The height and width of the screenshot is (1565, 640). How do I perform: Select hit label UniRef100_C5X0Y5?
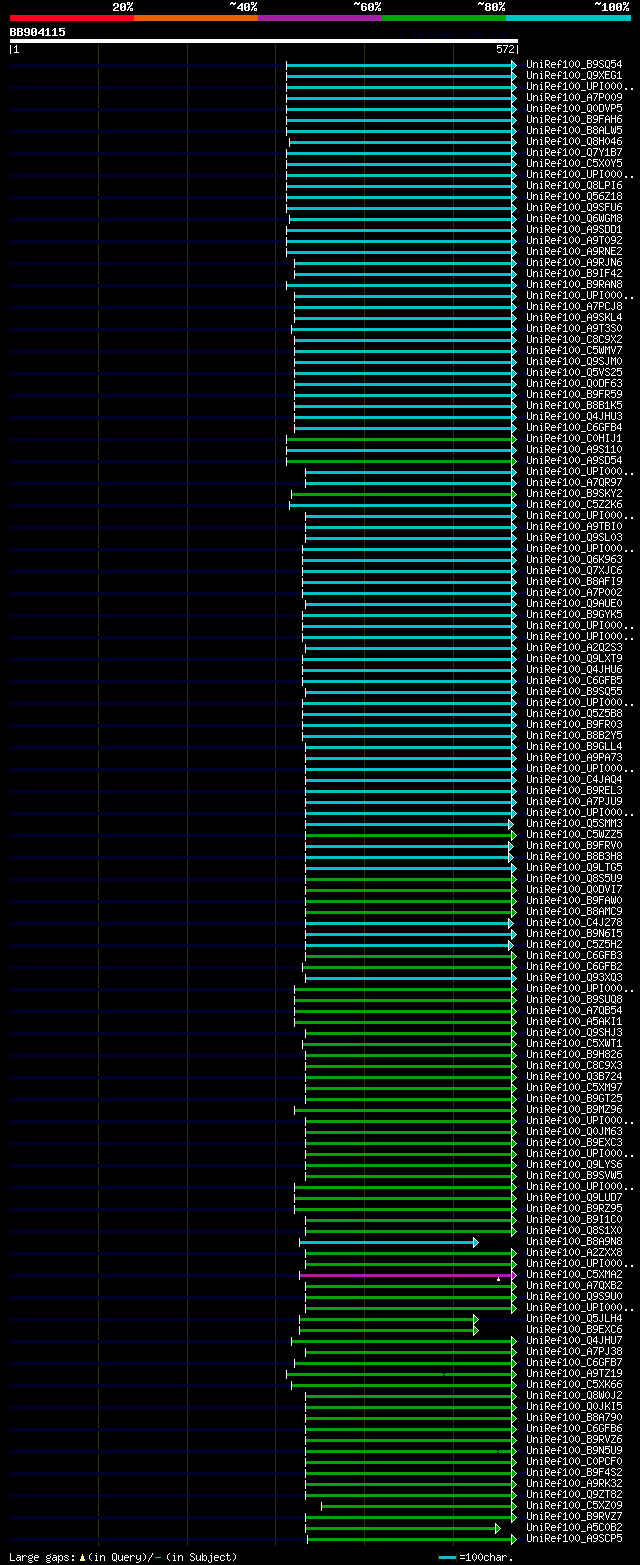pos(574,163)
